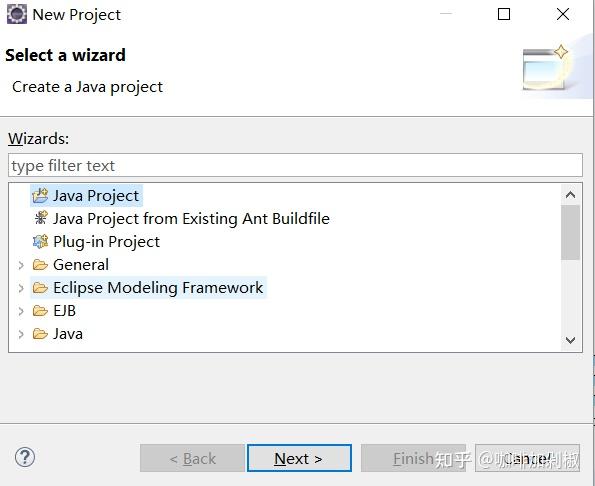Click the Java Project wizard icon
Viewport: 595px width, 486px height.
coord(40,196)
